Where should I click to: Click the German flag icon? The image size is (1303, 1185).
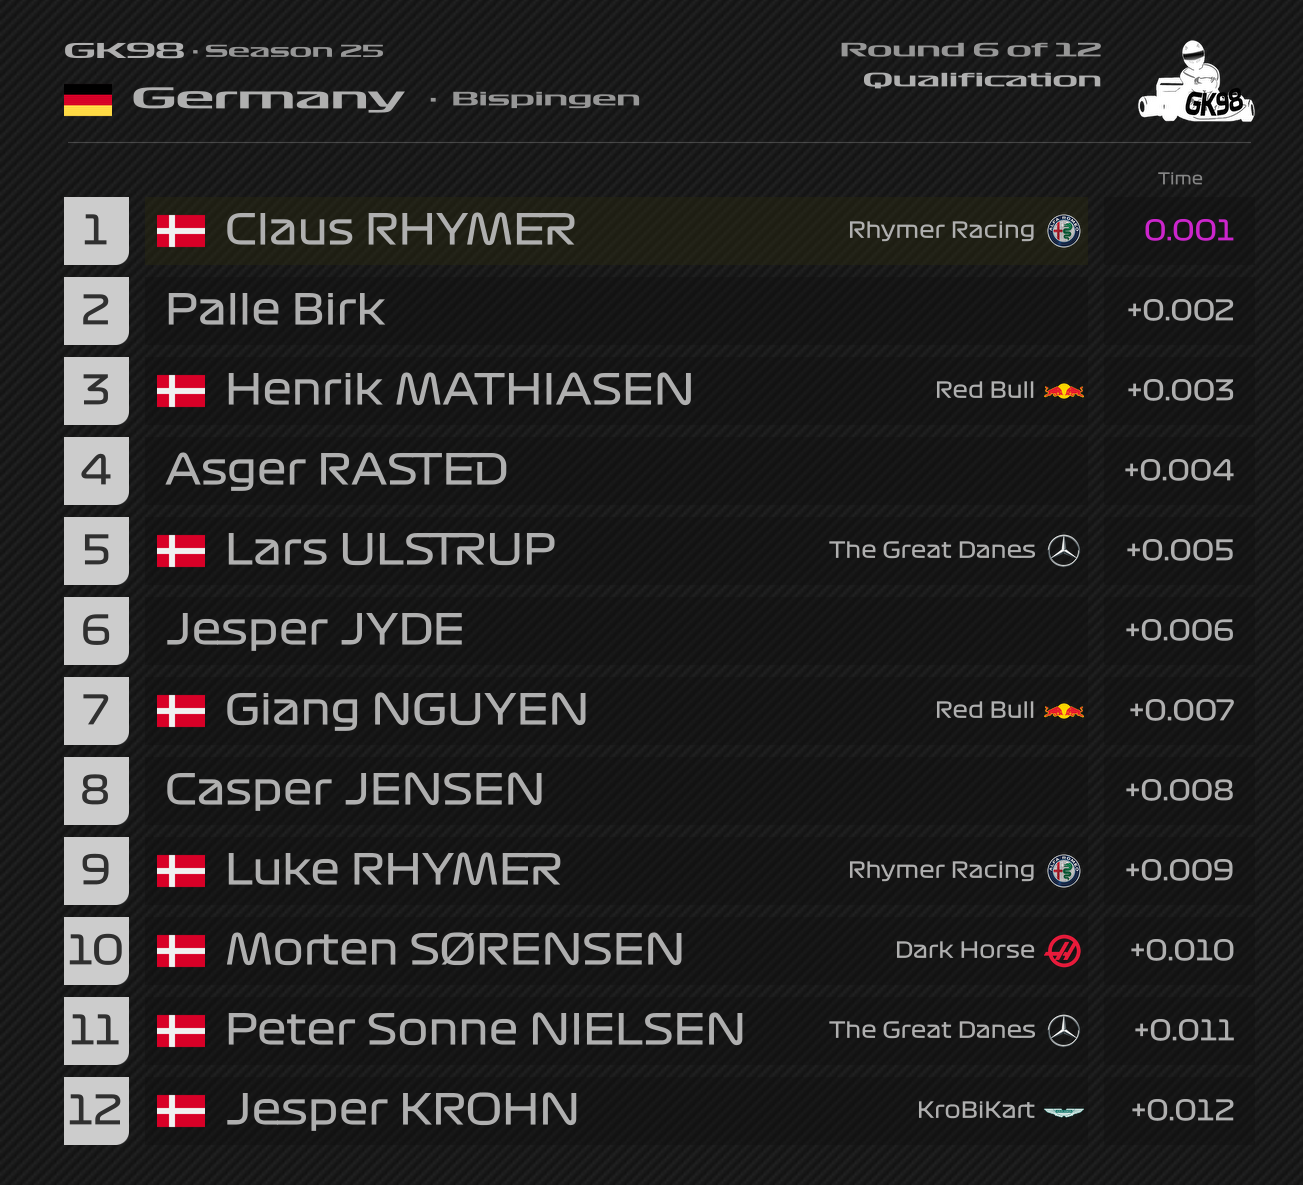[88, 100]
